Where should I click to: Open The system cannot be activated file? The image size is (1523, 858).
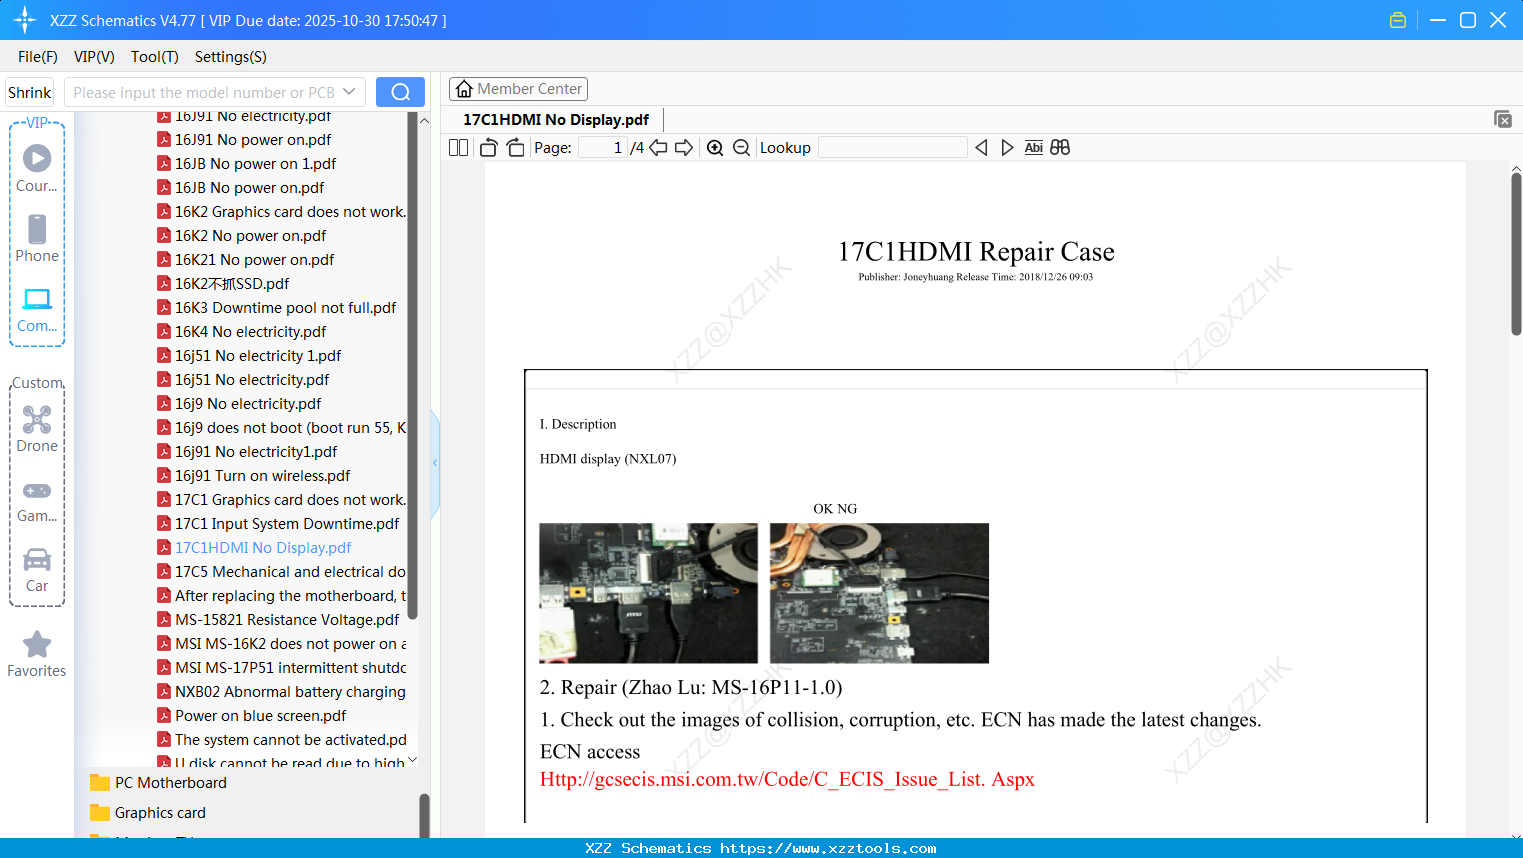(x=282, y=740)
